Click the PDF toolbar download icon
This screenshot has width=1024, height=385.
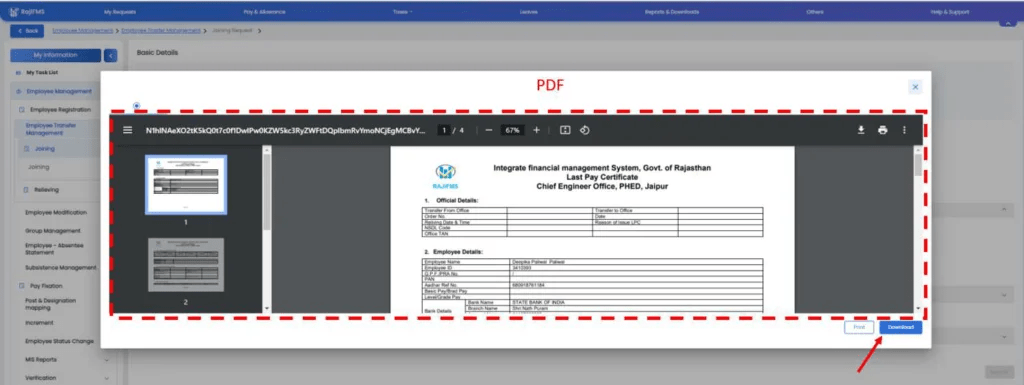[861, 130]
